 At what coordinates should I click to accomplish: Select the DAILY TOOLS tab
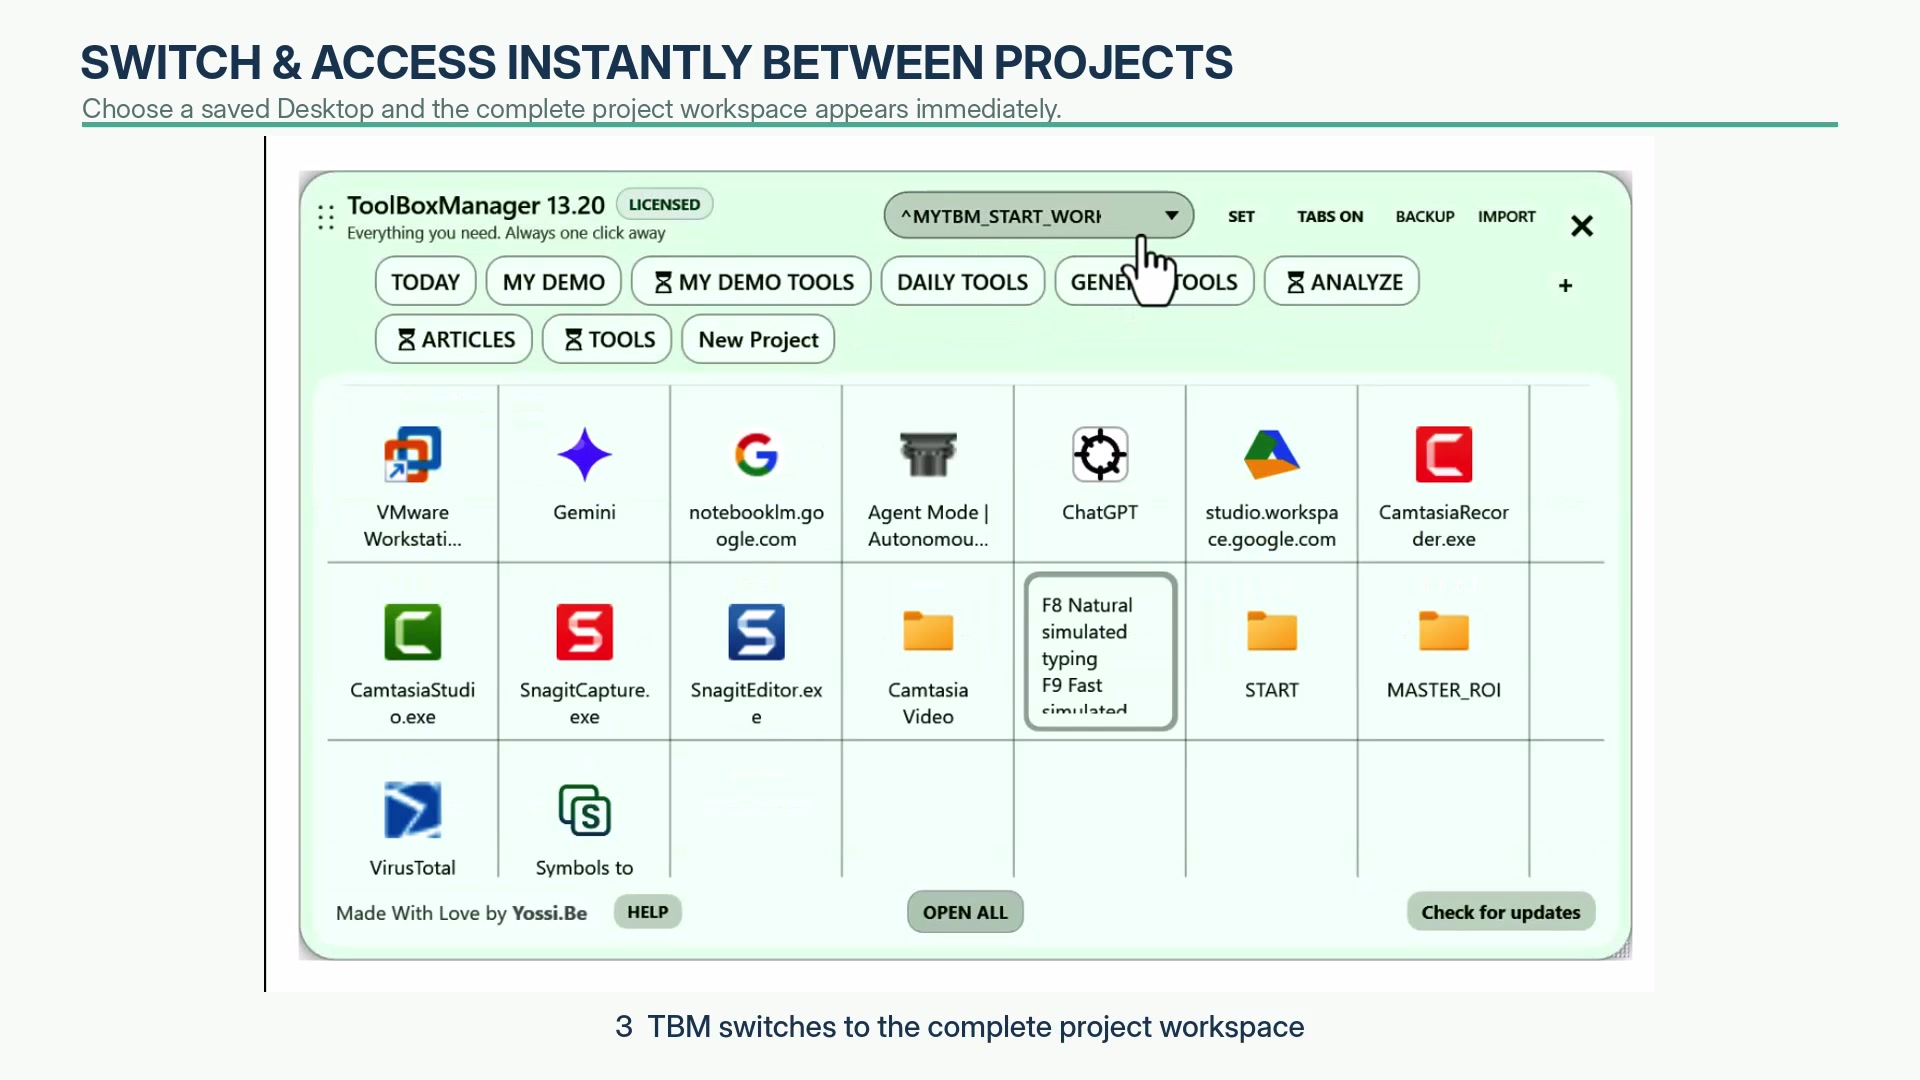(962, 282)
